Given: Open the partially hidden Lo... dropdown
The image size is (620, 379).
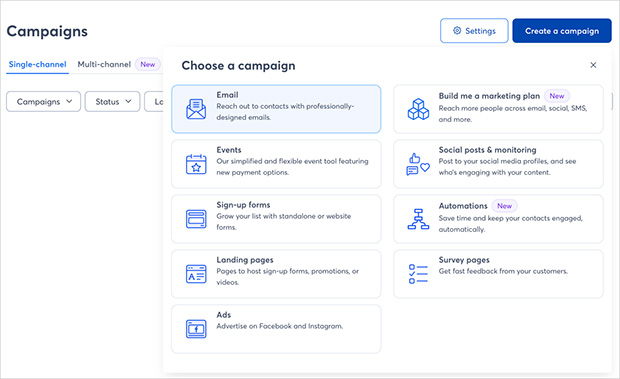Looking at the screenshot, I should pos(154,102).
